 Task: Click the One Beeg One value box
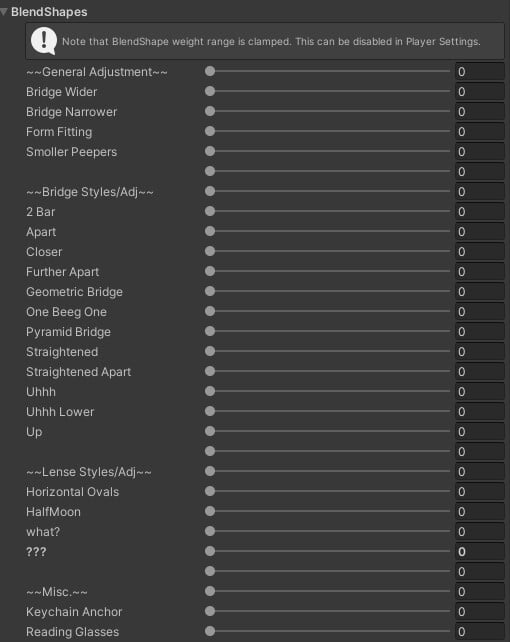[479, 312]
